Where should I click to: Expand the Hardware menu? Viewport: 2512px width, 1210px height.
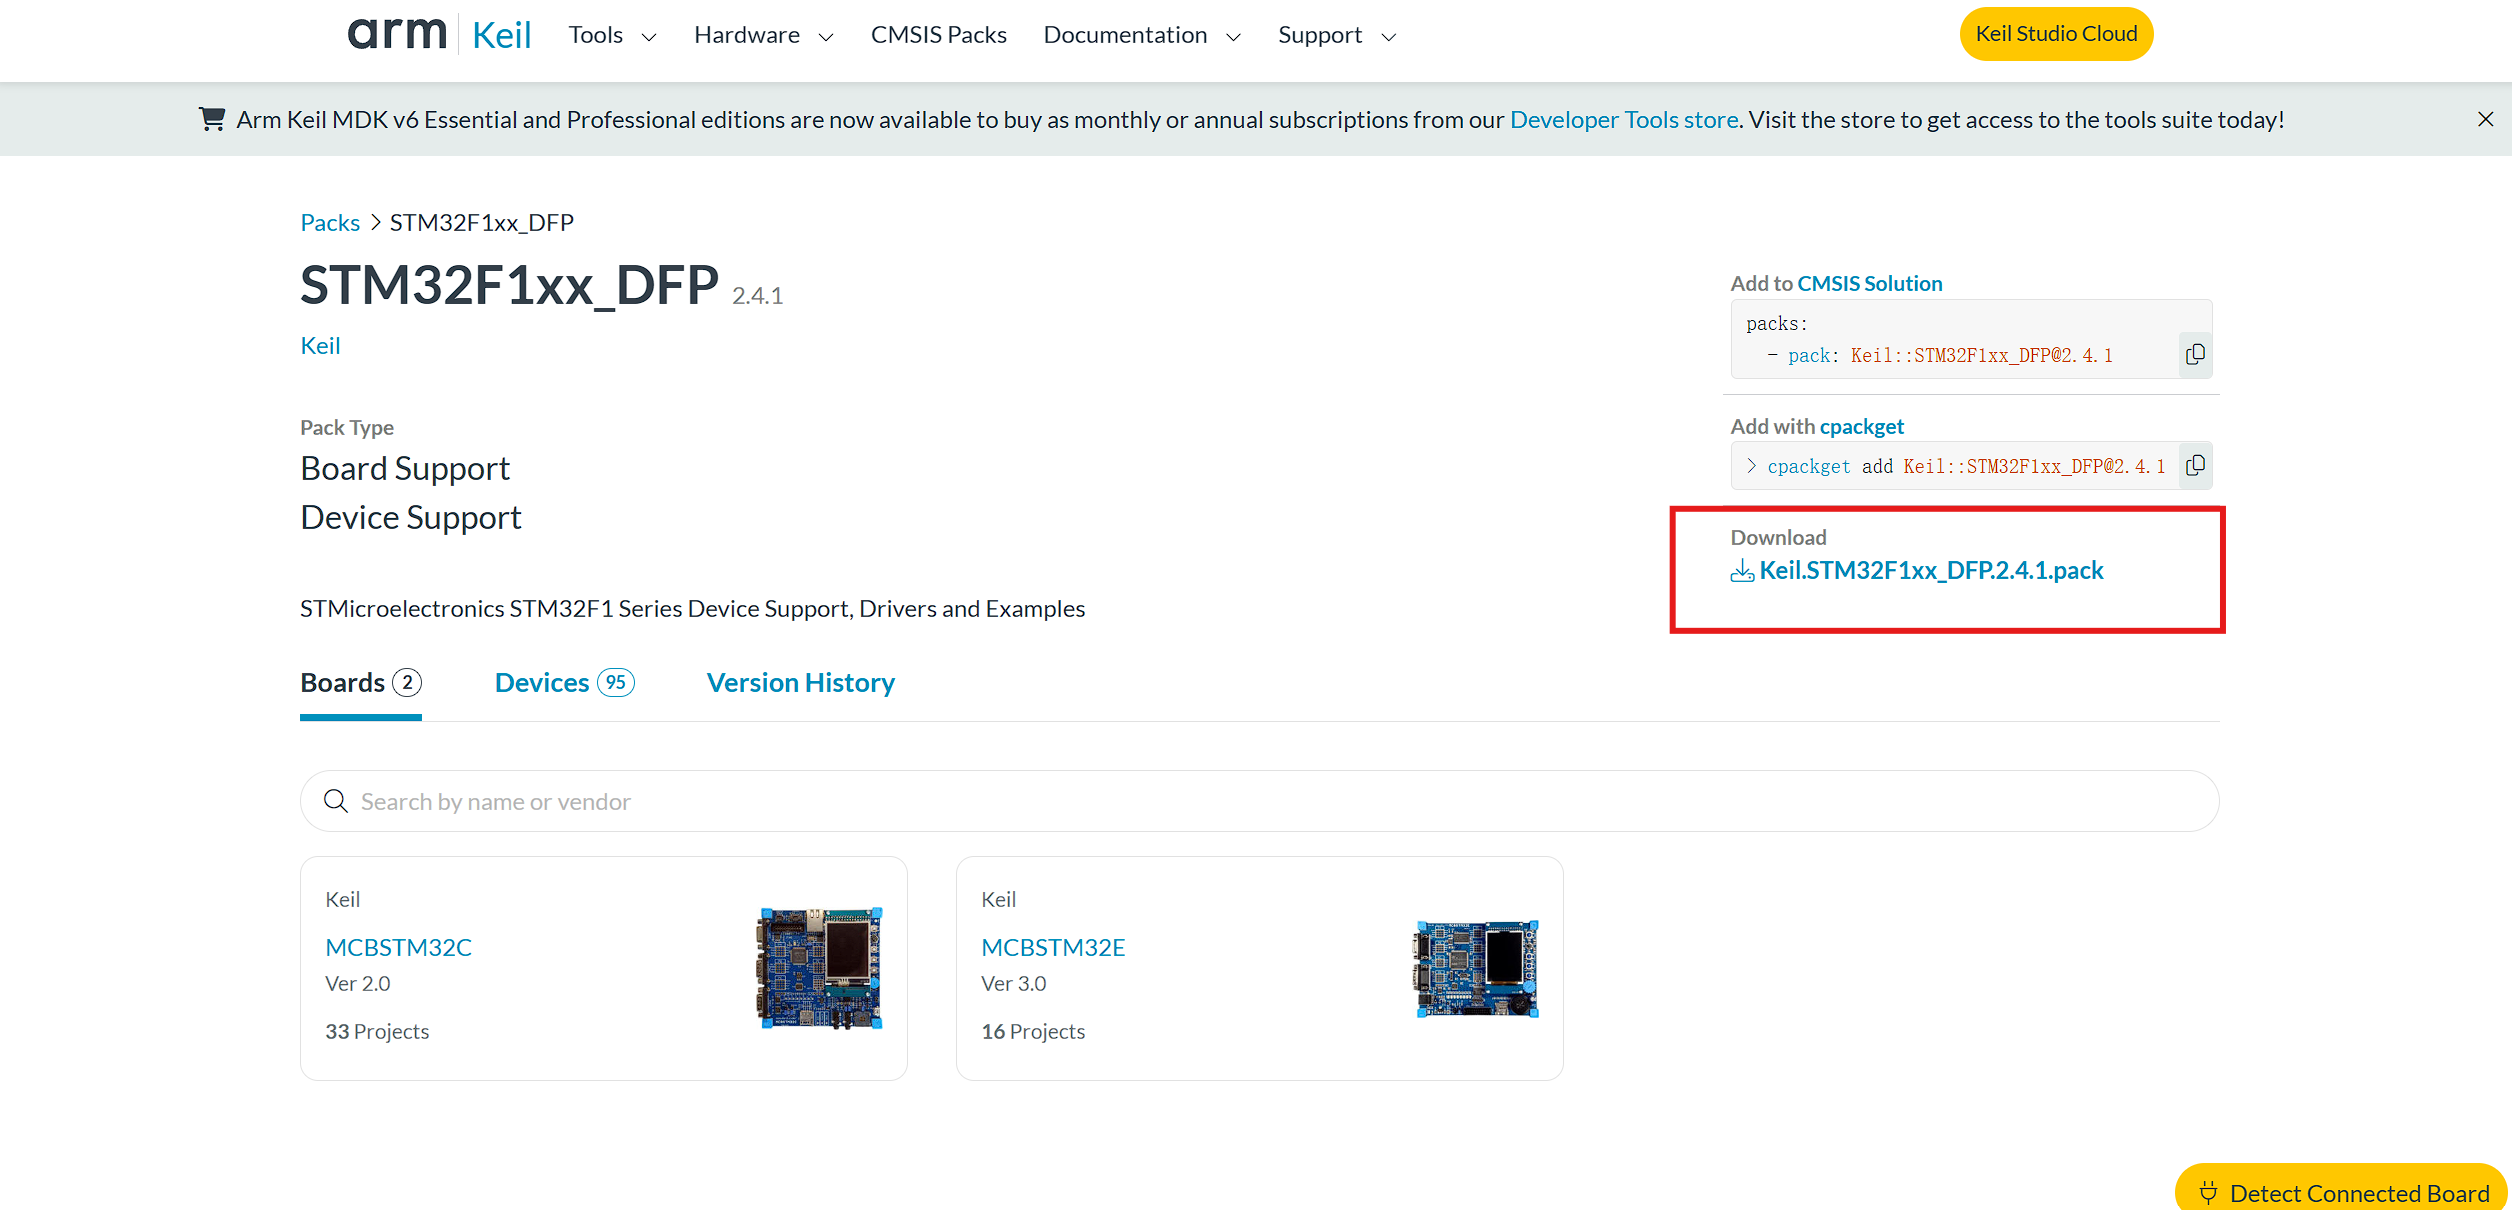(764, 35)
